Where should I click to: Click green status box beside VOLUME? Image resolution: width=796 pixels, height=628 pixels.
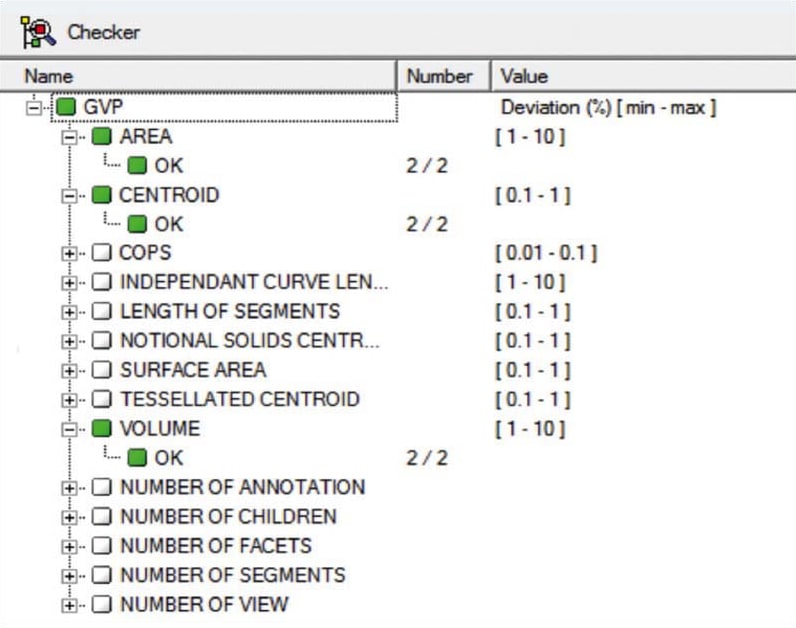pyautogui.click(x=102, y=428)
